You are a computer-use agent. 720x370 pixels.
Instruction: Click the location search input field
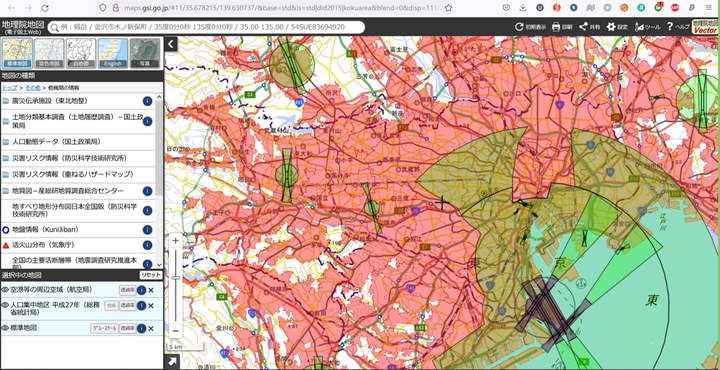point(207,27)
